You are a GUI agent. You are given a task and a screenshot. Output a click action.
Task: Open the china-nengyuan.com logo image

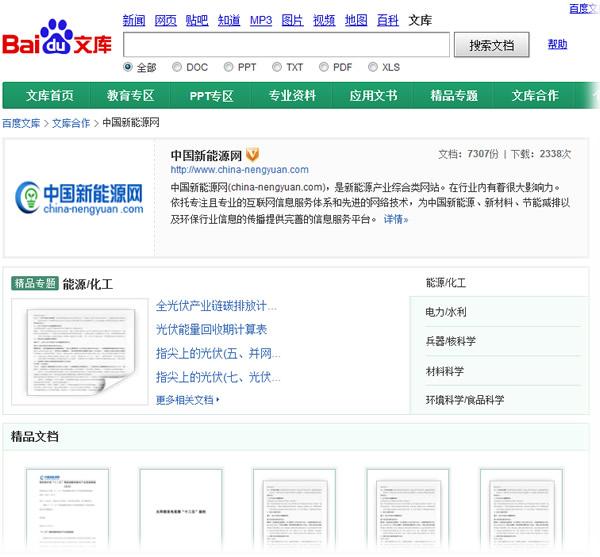(79, 198)
